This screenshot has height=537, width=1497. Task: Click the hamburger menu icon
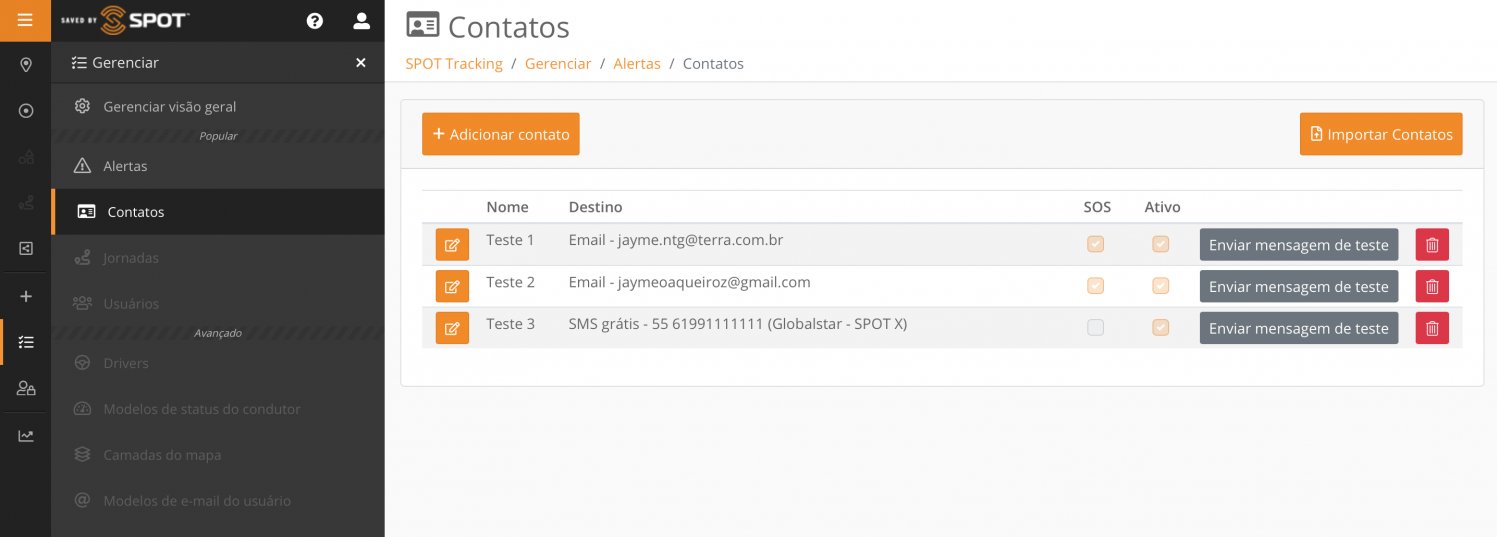pyautogui.click(x=25, y=20)
